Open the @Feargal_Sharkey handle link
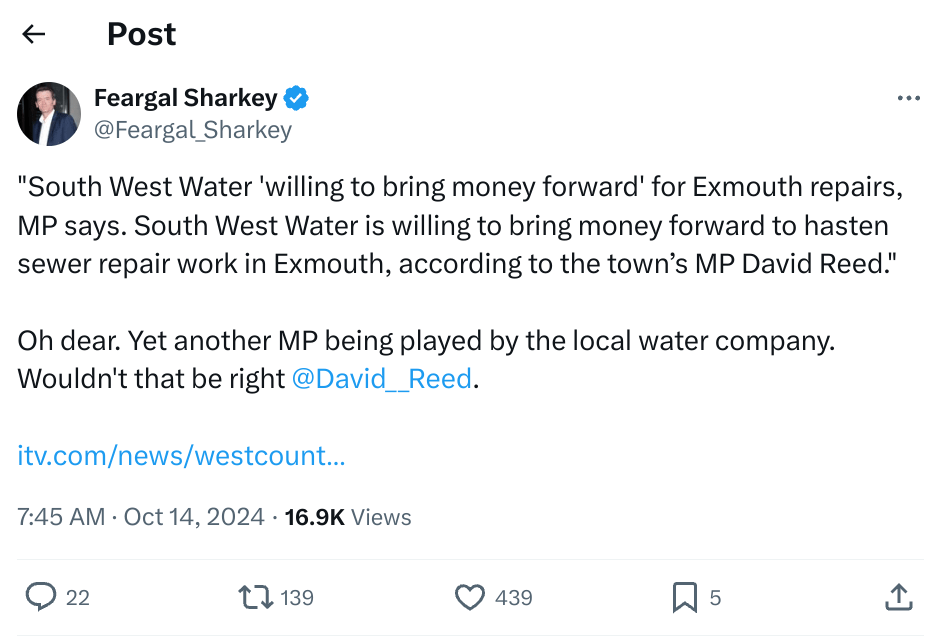Image resolution: width=948 pixels, height=638 pixels. tap(193, 130)
